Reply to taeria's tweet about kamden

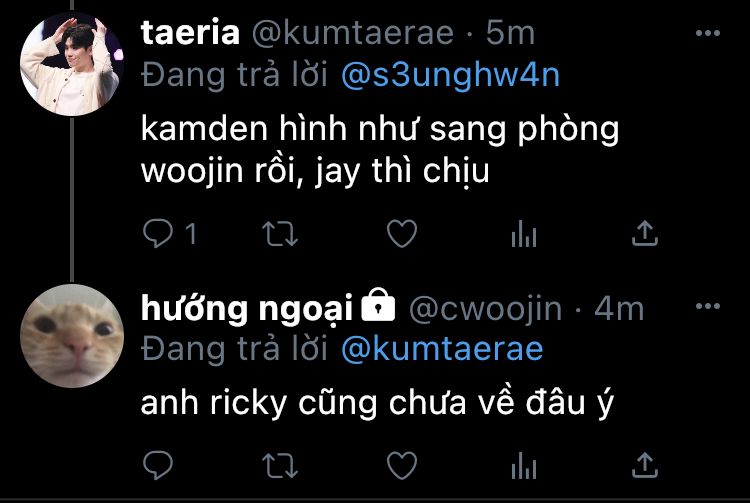[158, 233]
